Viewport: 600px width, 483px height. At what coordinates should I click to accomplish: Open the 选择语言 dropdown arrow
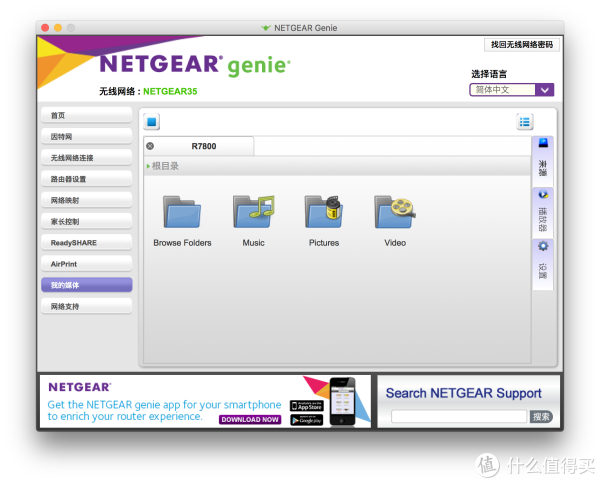click(545, 90)
